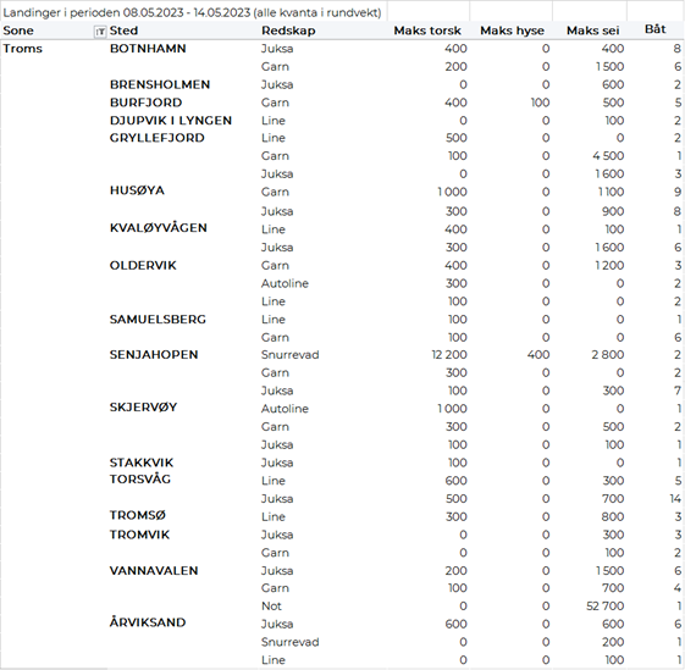This screenshot has height=670, width=685.
Task: Click the DJUPVIK I LYNGEN cell
Action: pos(170,121)
